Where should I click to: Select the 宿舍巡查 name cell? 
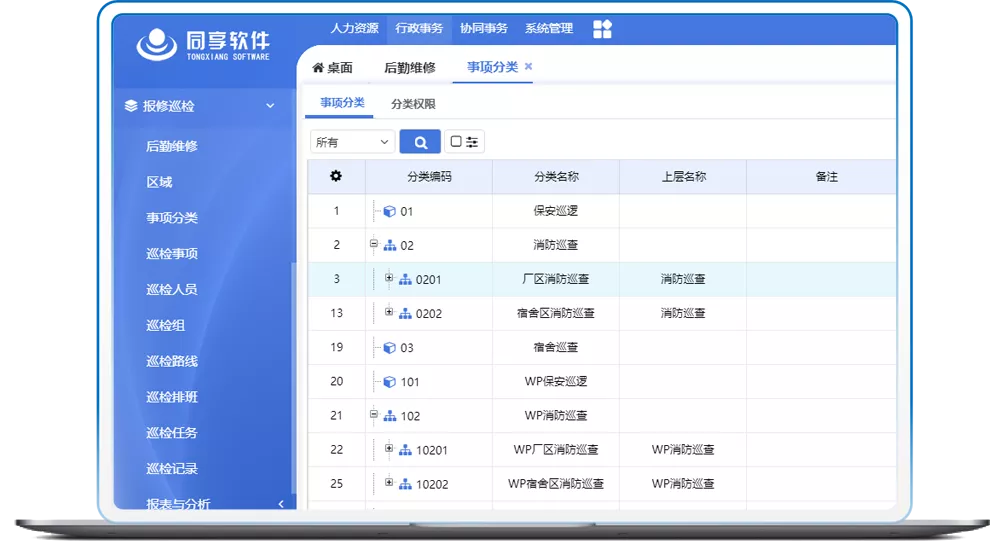point(555,347)
